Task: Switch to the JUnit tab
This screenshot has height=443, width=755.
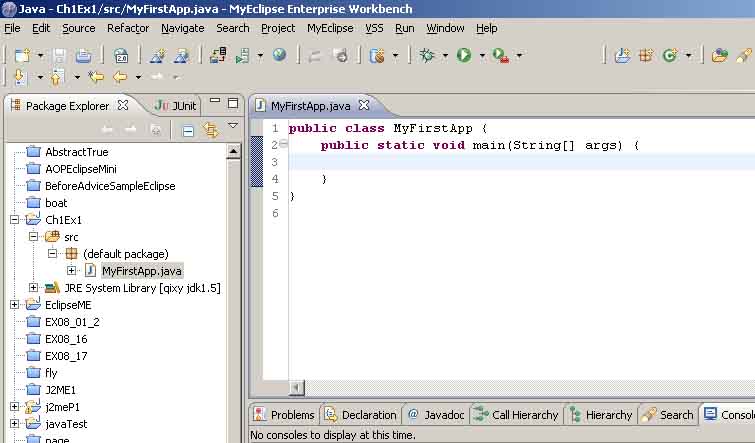Action: 176,105
